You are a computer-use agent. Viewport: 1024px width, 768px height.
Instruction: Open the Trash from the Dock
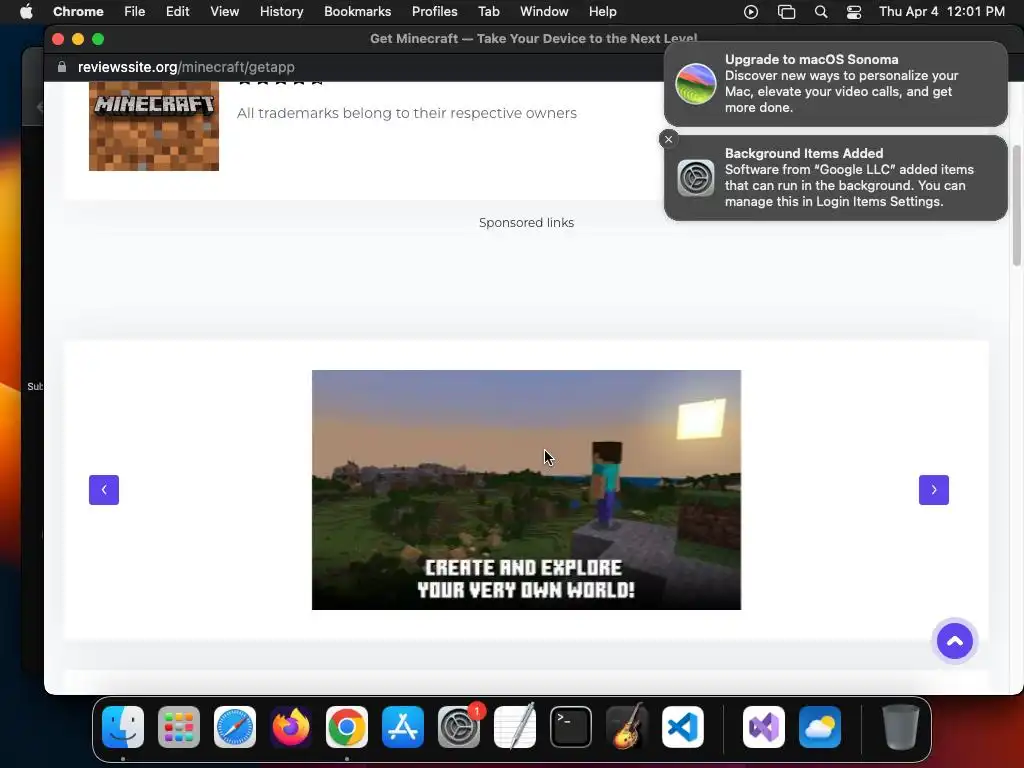(x=901, y=727)
